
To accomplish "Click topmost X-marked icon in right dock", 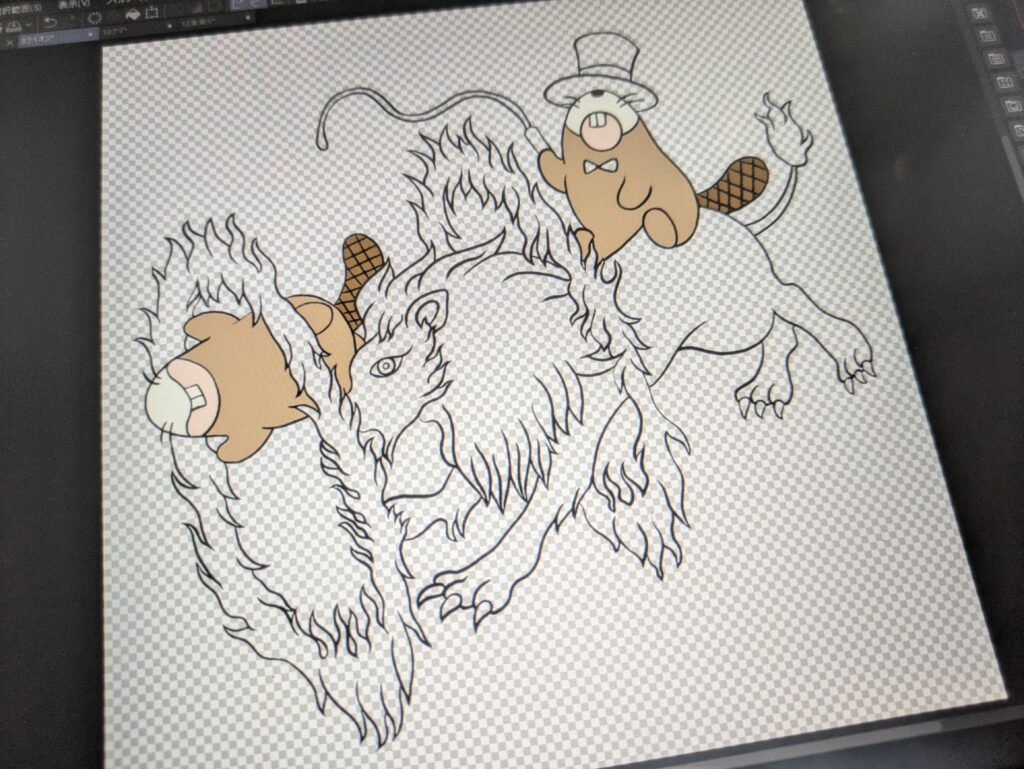I will (x=980, y=13).
